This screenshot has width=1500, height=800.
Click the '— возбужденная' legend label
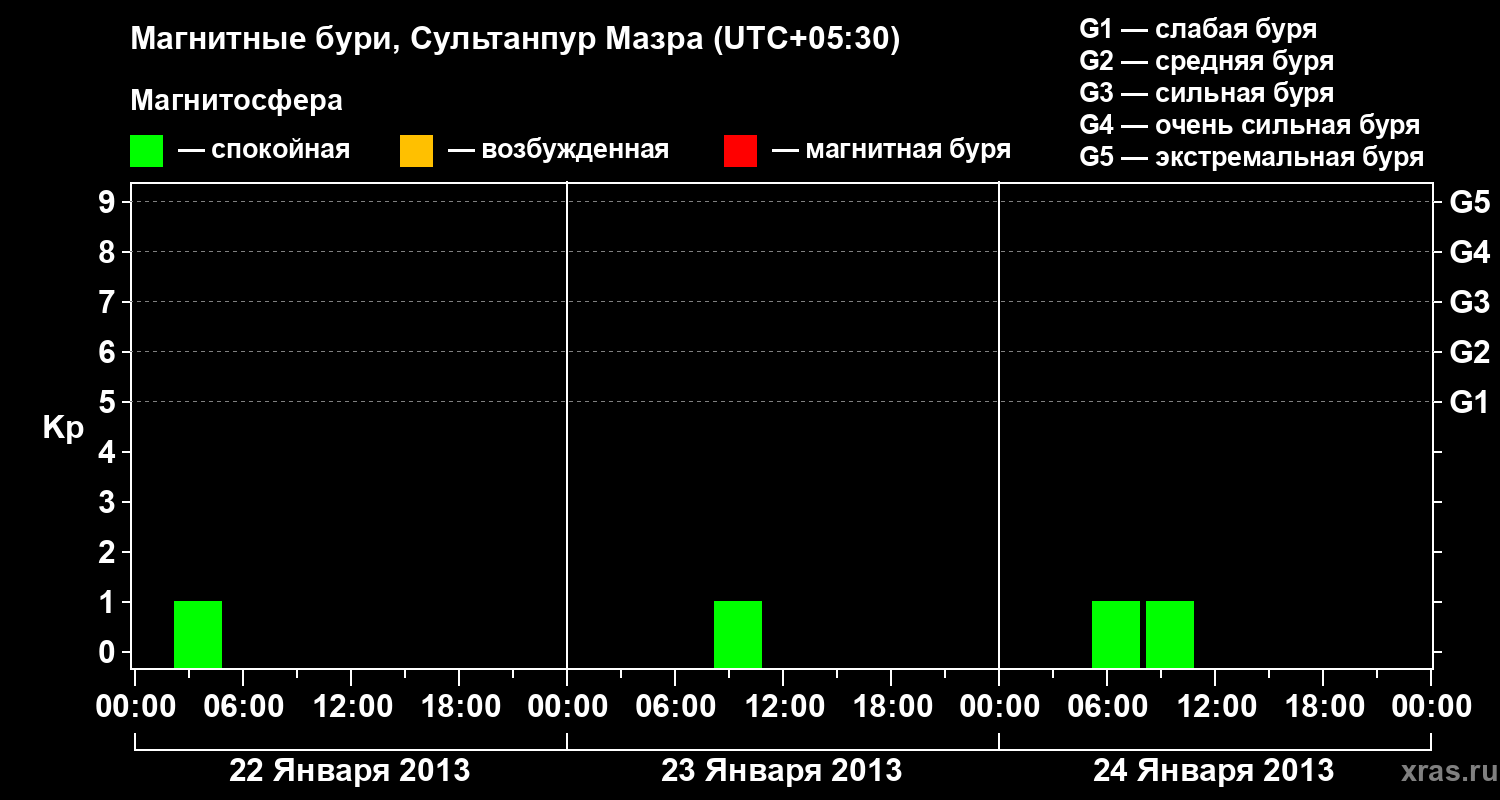558,150
